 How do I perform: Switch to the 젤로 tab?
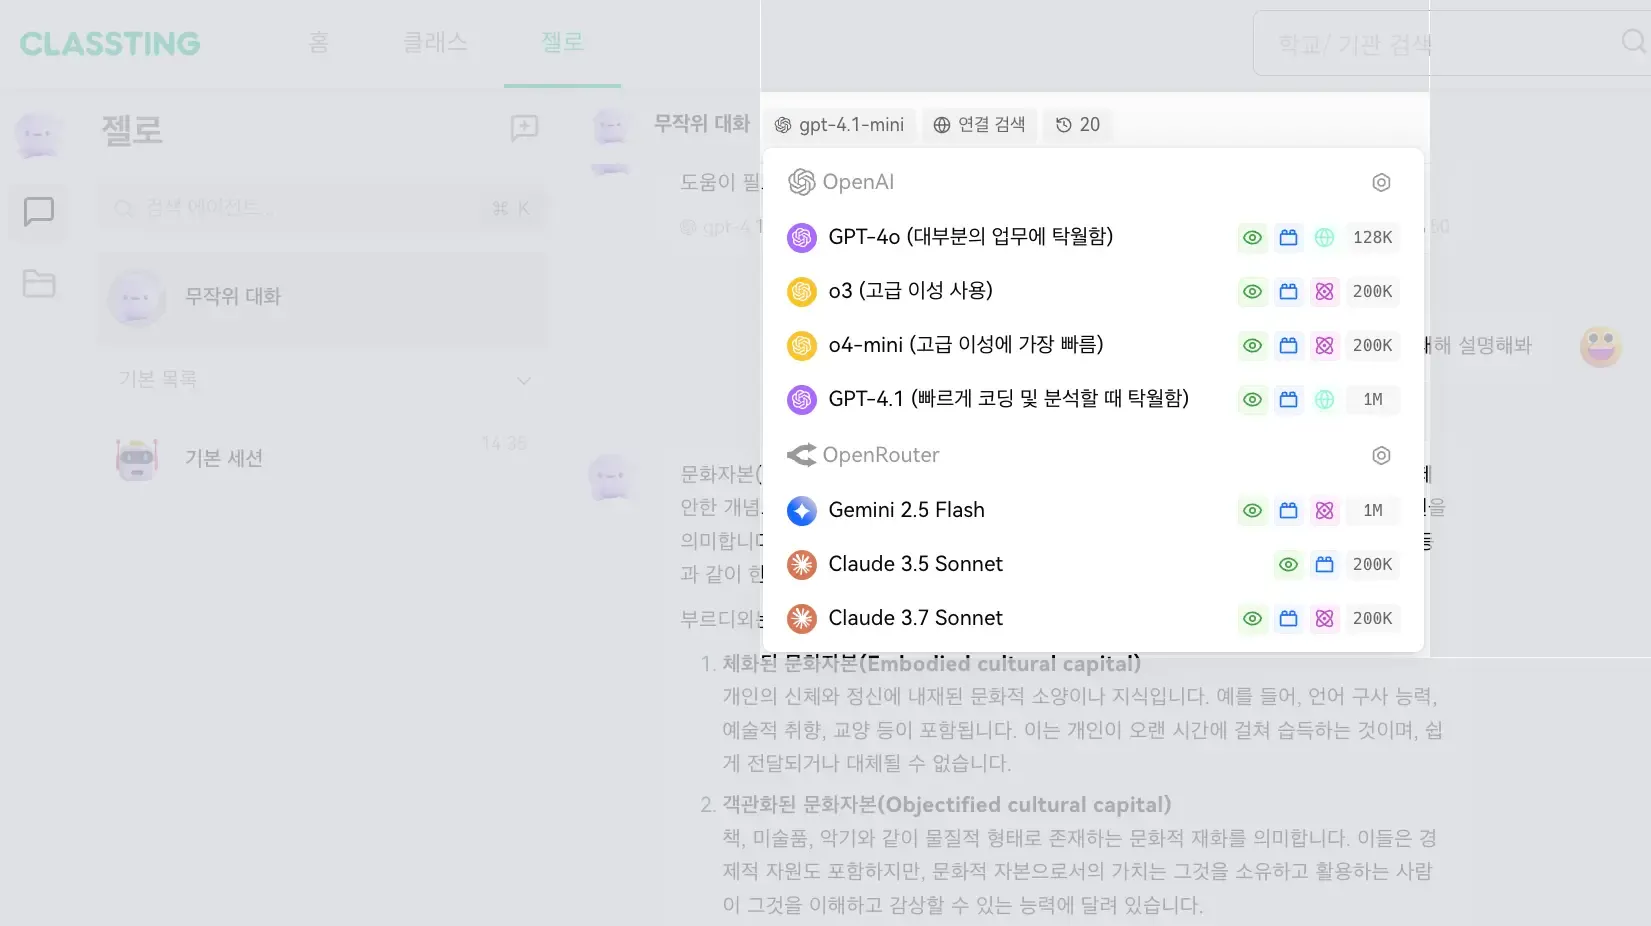[562, 42]
